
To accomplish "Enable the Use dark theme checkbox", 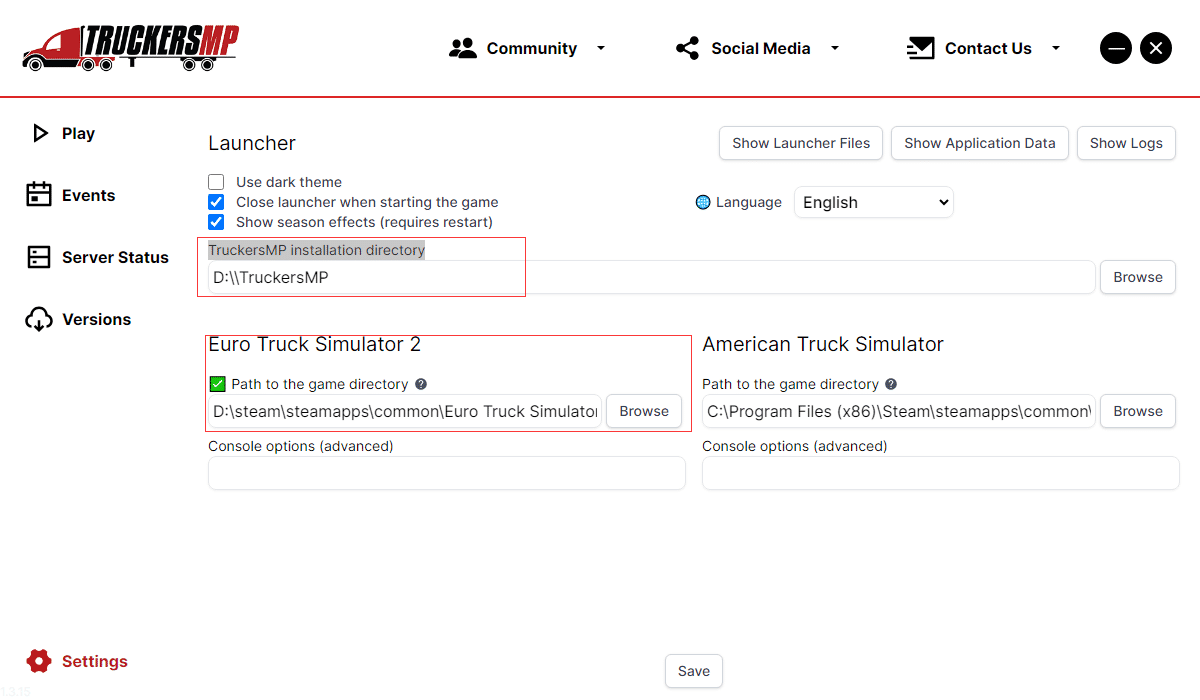I will click(216, 182).
